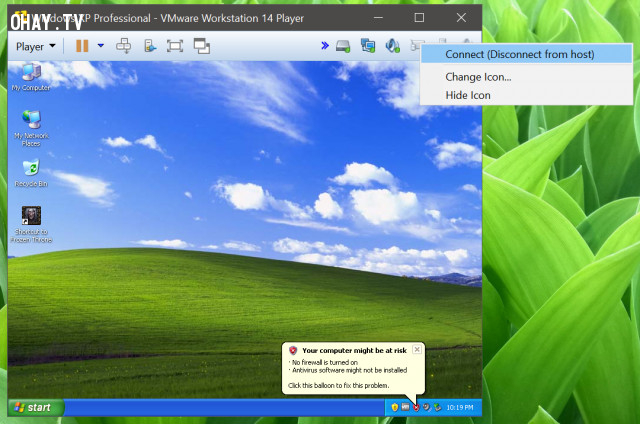
Task: Click the hard disk device icon
Action: (x=343, y=46)
